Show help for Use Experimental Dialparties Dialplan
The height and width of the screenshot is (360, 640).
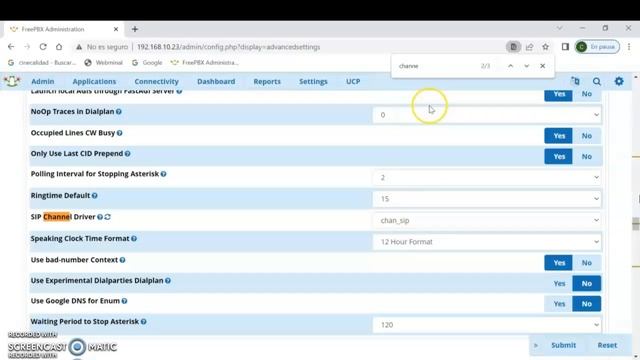[168, 280]
